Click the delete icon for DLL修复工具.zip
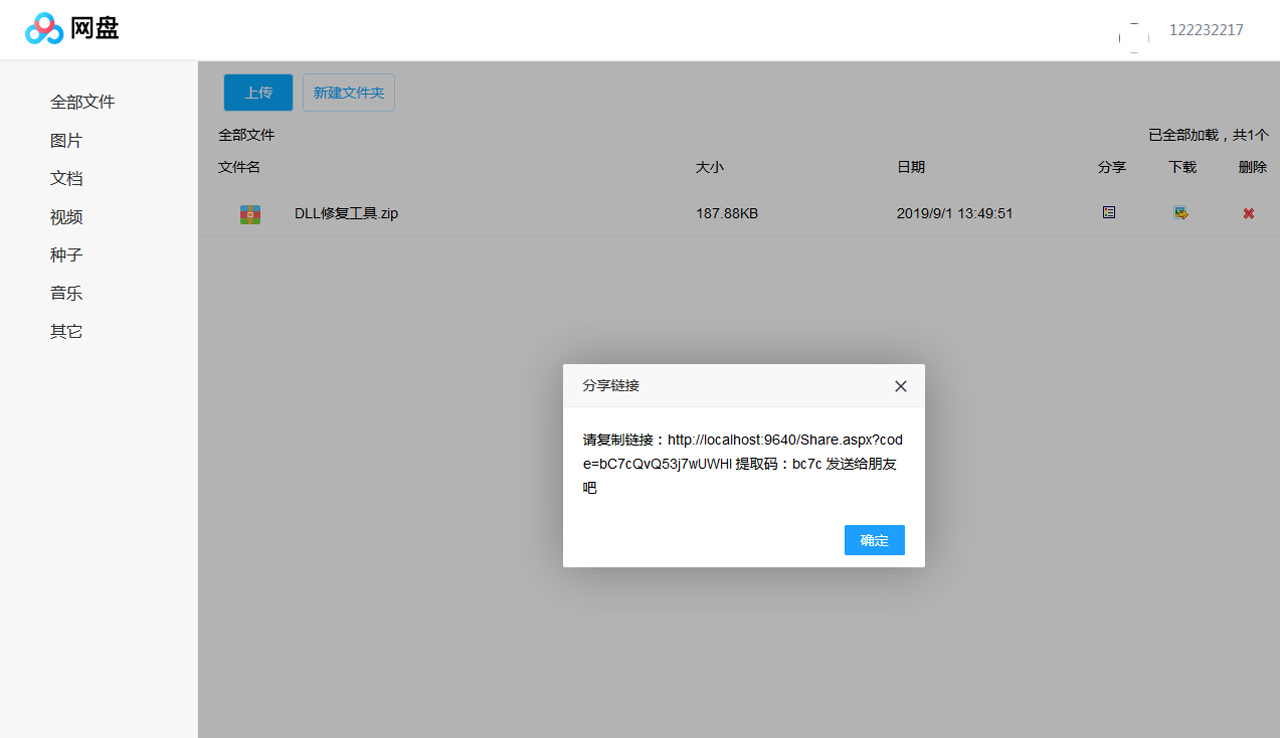The width and height of the screenshot is (1280, 738). click(x=1248, y=212)
